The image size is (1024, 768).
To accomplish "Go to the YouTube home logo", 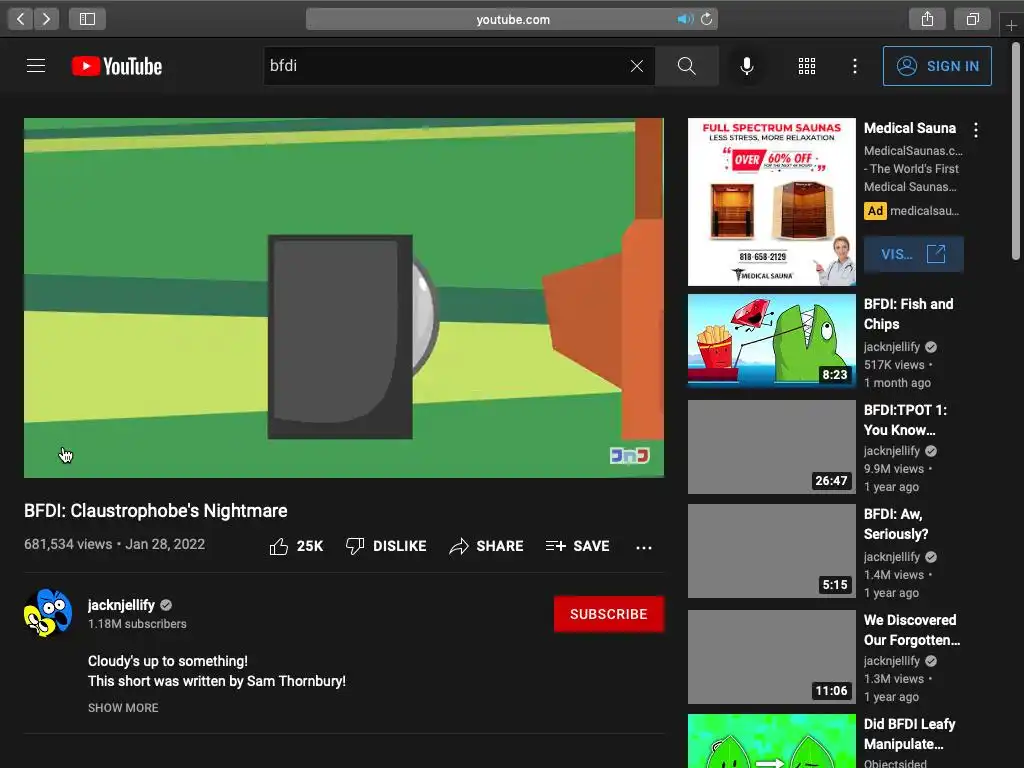I will pyautogui.click(x=117, y=66).
